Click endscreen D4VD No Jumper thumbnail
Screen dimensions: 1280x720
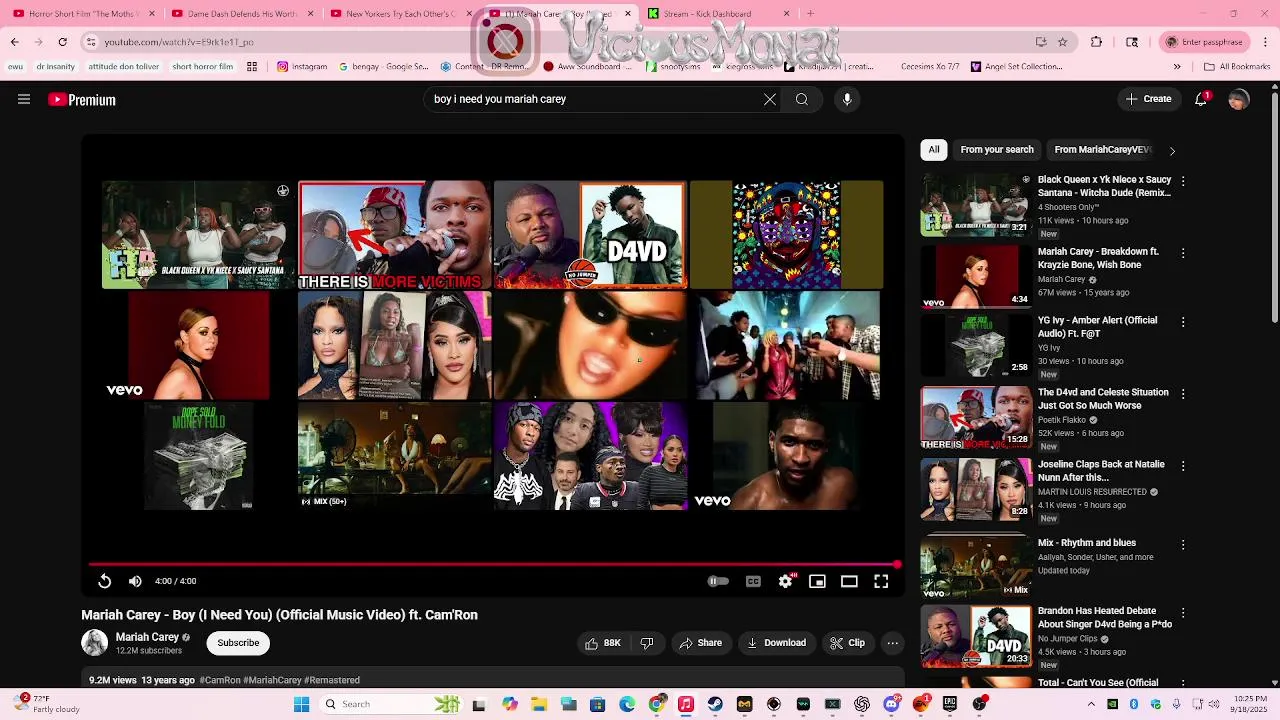pos(590,235)
